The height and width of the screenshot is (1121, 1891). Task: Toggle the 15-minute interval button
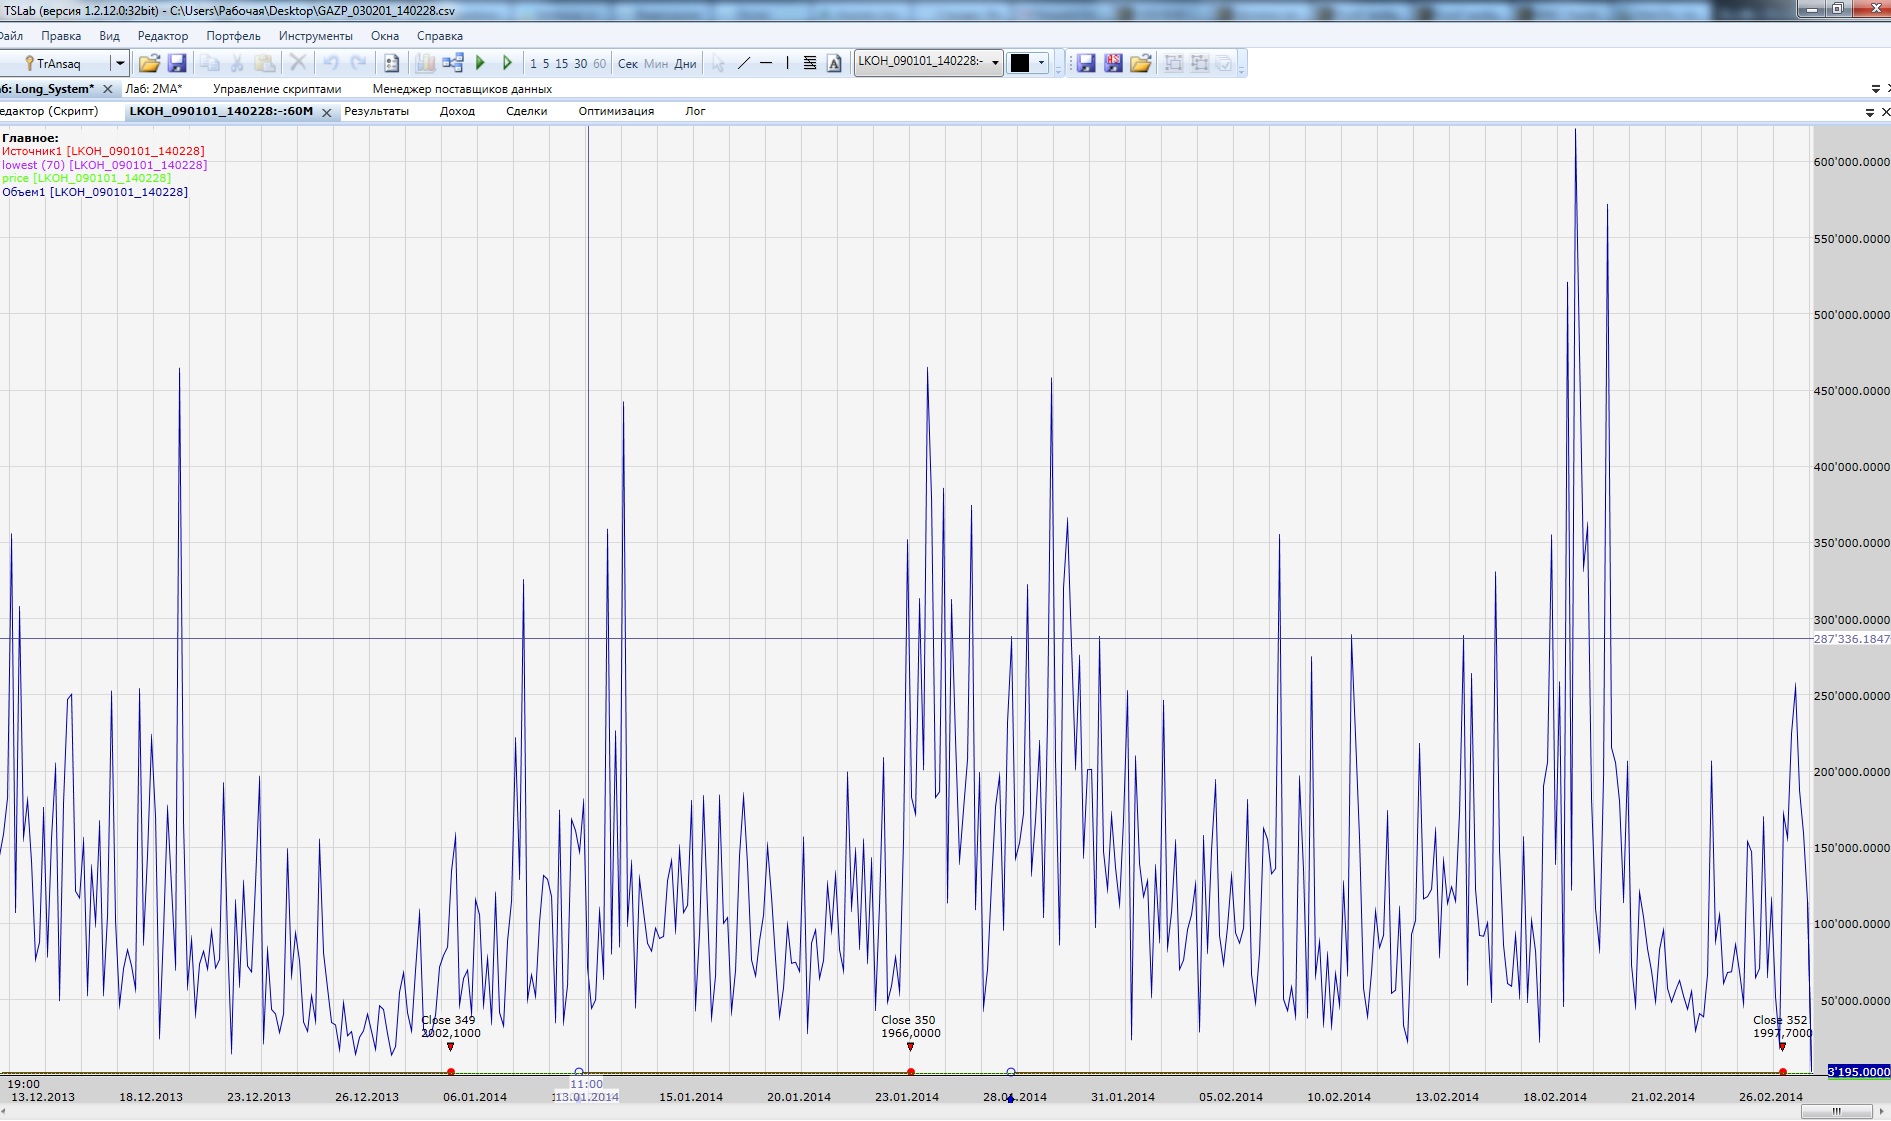561,63
